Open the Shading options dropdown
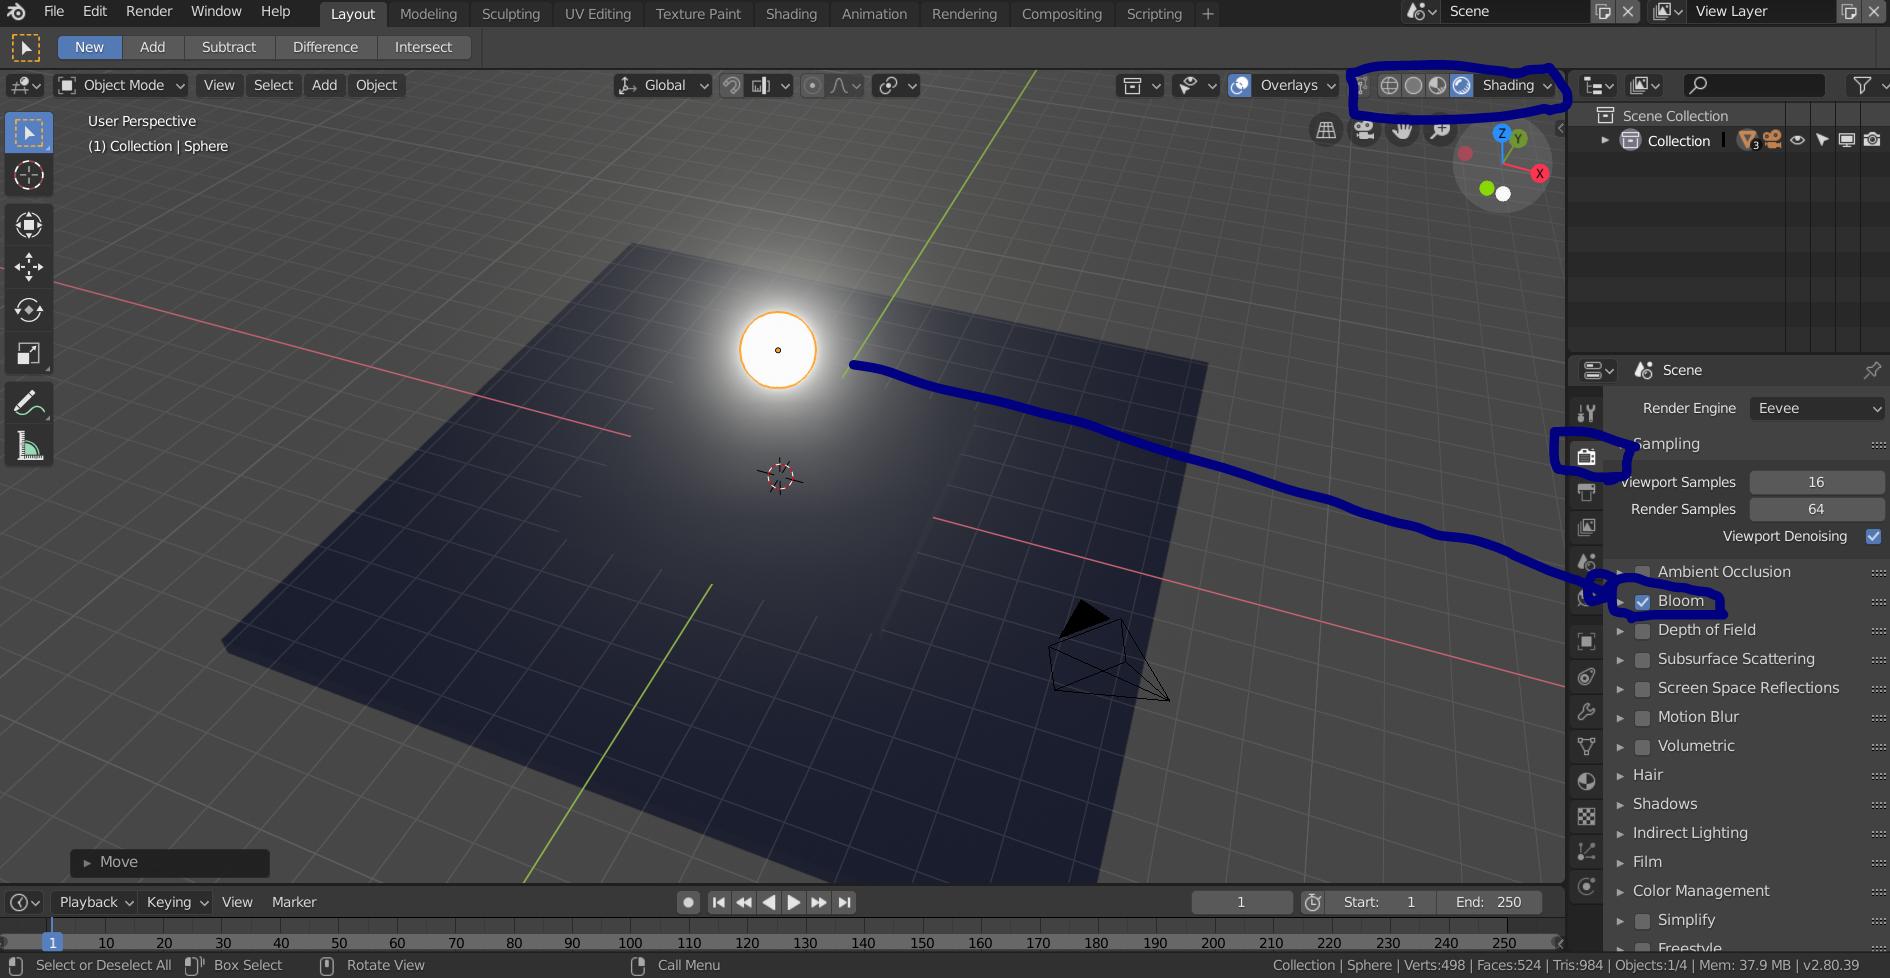Screen dimensions: 1890x978 [1517, 86]
